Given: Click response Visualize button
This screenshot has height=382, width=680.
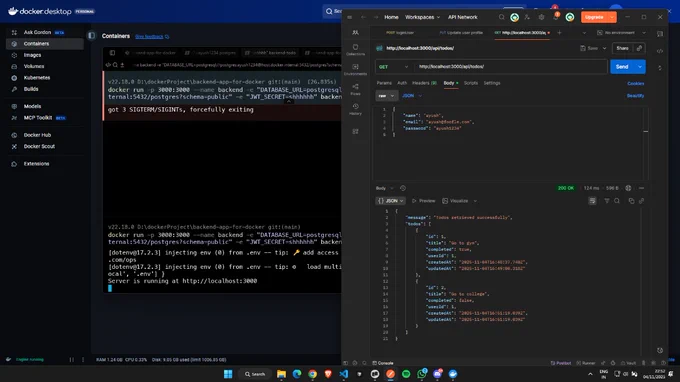Looking at the screenshot, I should pyautogui.click(x=455, y=201).
